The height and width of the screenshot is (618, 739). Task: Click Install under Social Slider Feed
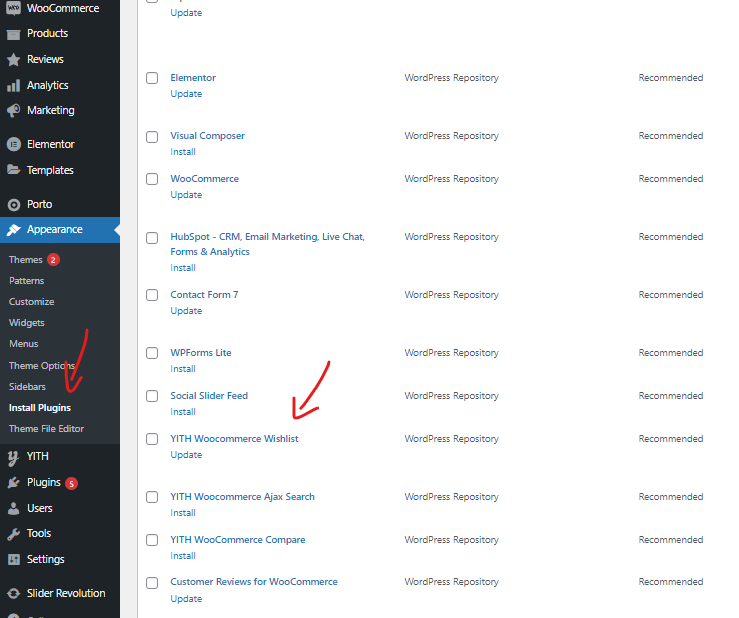click(x=183, y=412)
